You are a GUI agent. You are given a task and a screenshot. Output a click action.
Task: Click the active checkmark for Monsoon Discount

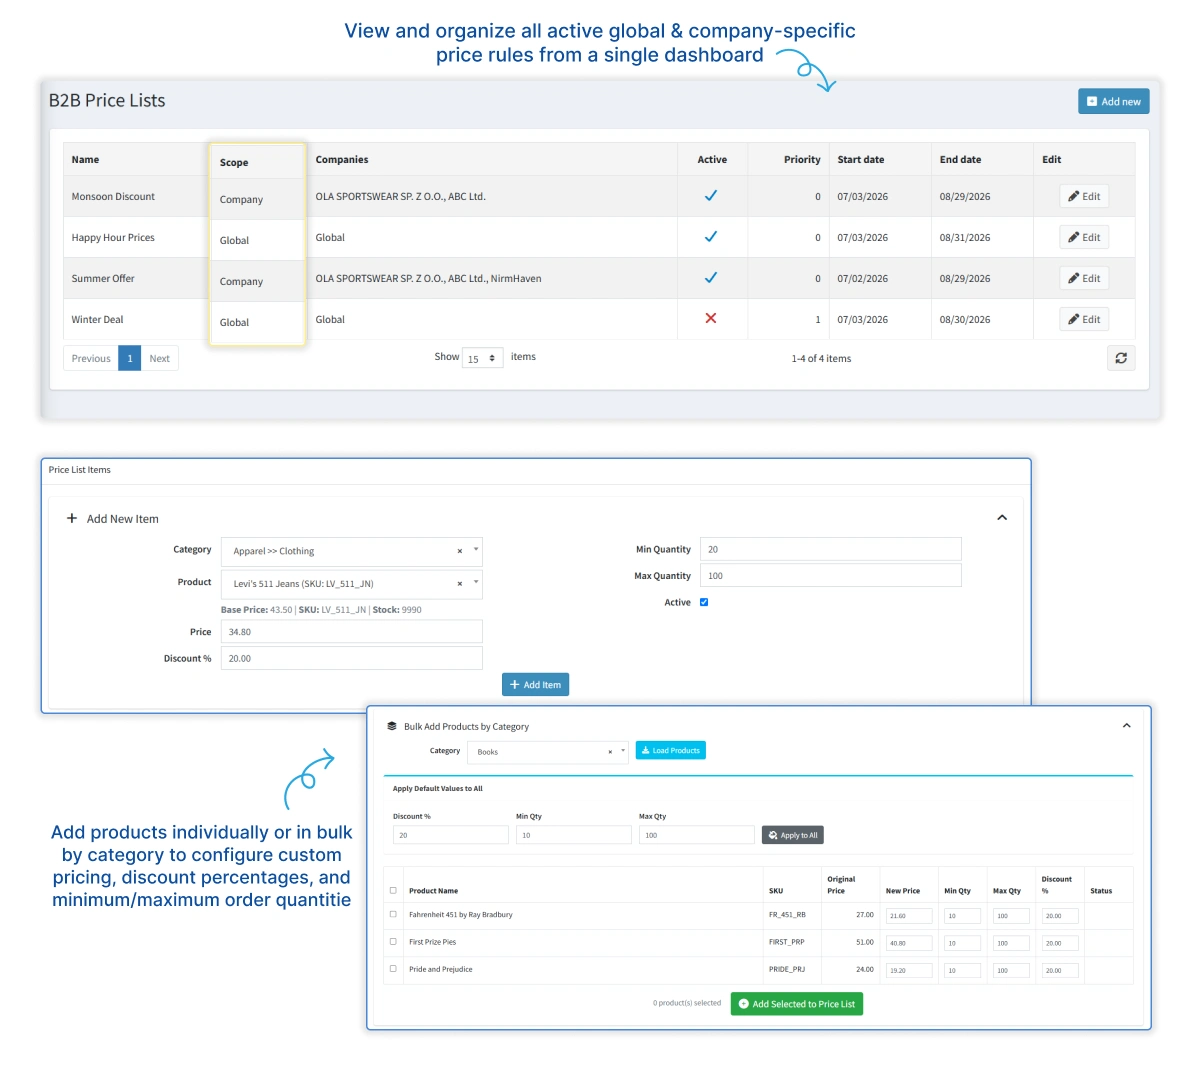711,196
